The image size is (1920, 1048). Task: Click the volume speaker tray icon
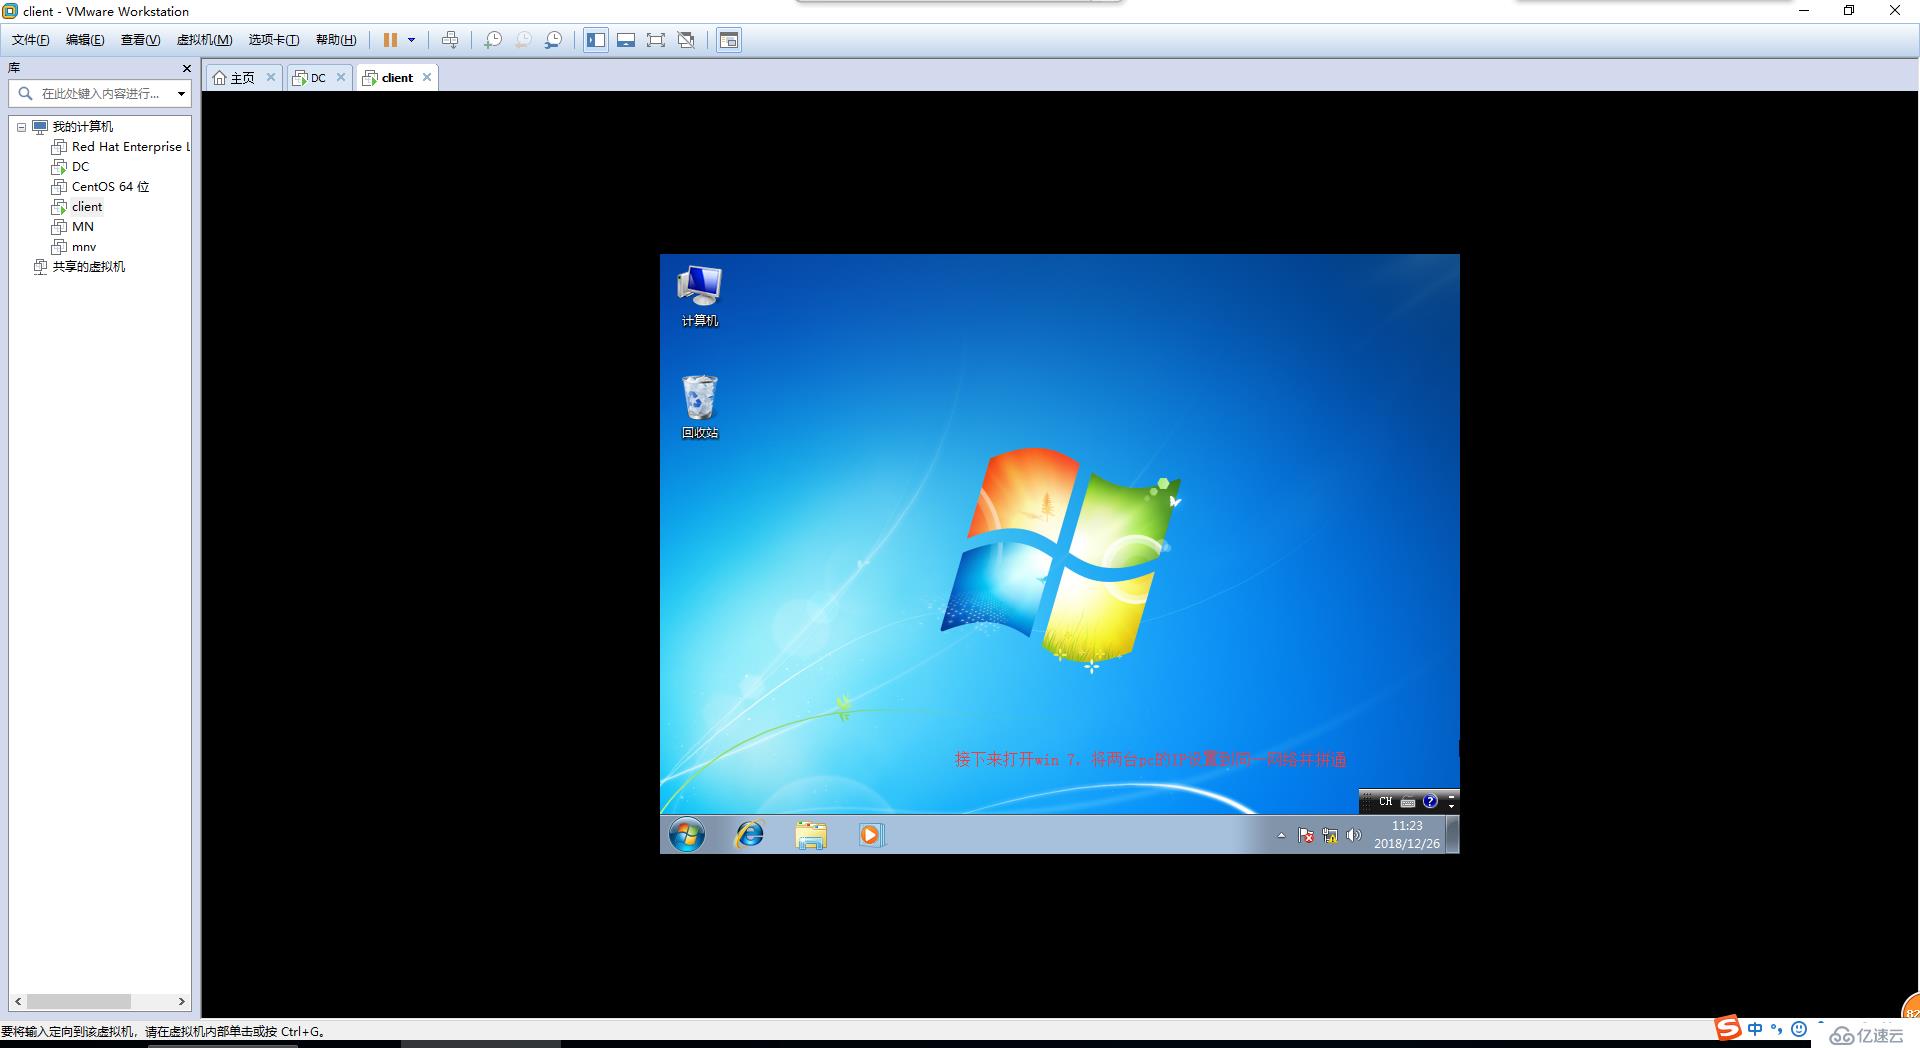click(1354, 835)
